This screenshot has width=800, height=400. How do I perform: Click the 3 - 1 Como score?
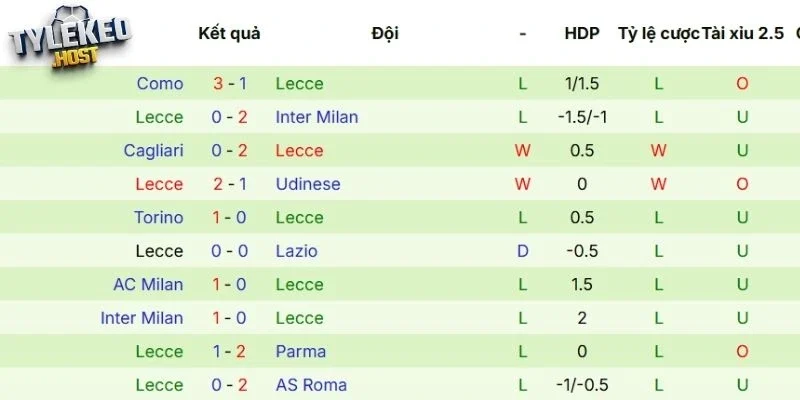pyautogui.click(x=229, y=84)
